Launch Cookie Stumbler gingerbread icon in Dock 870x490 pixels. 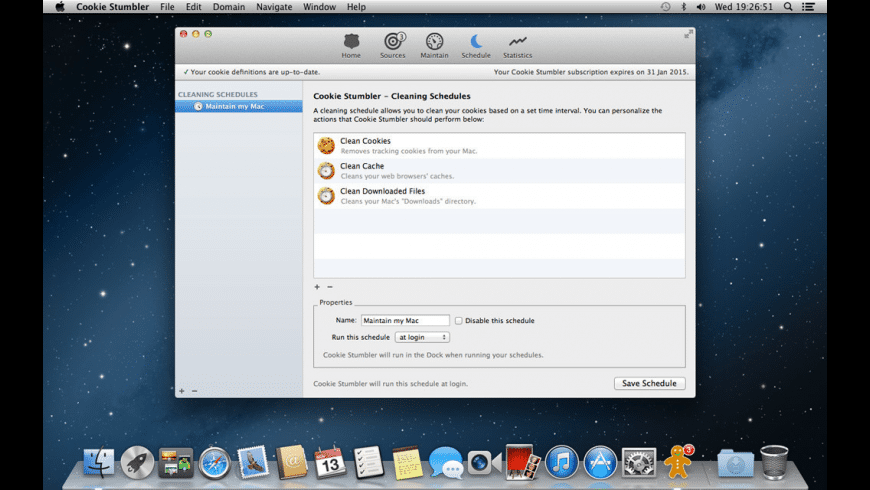[679, 462]
